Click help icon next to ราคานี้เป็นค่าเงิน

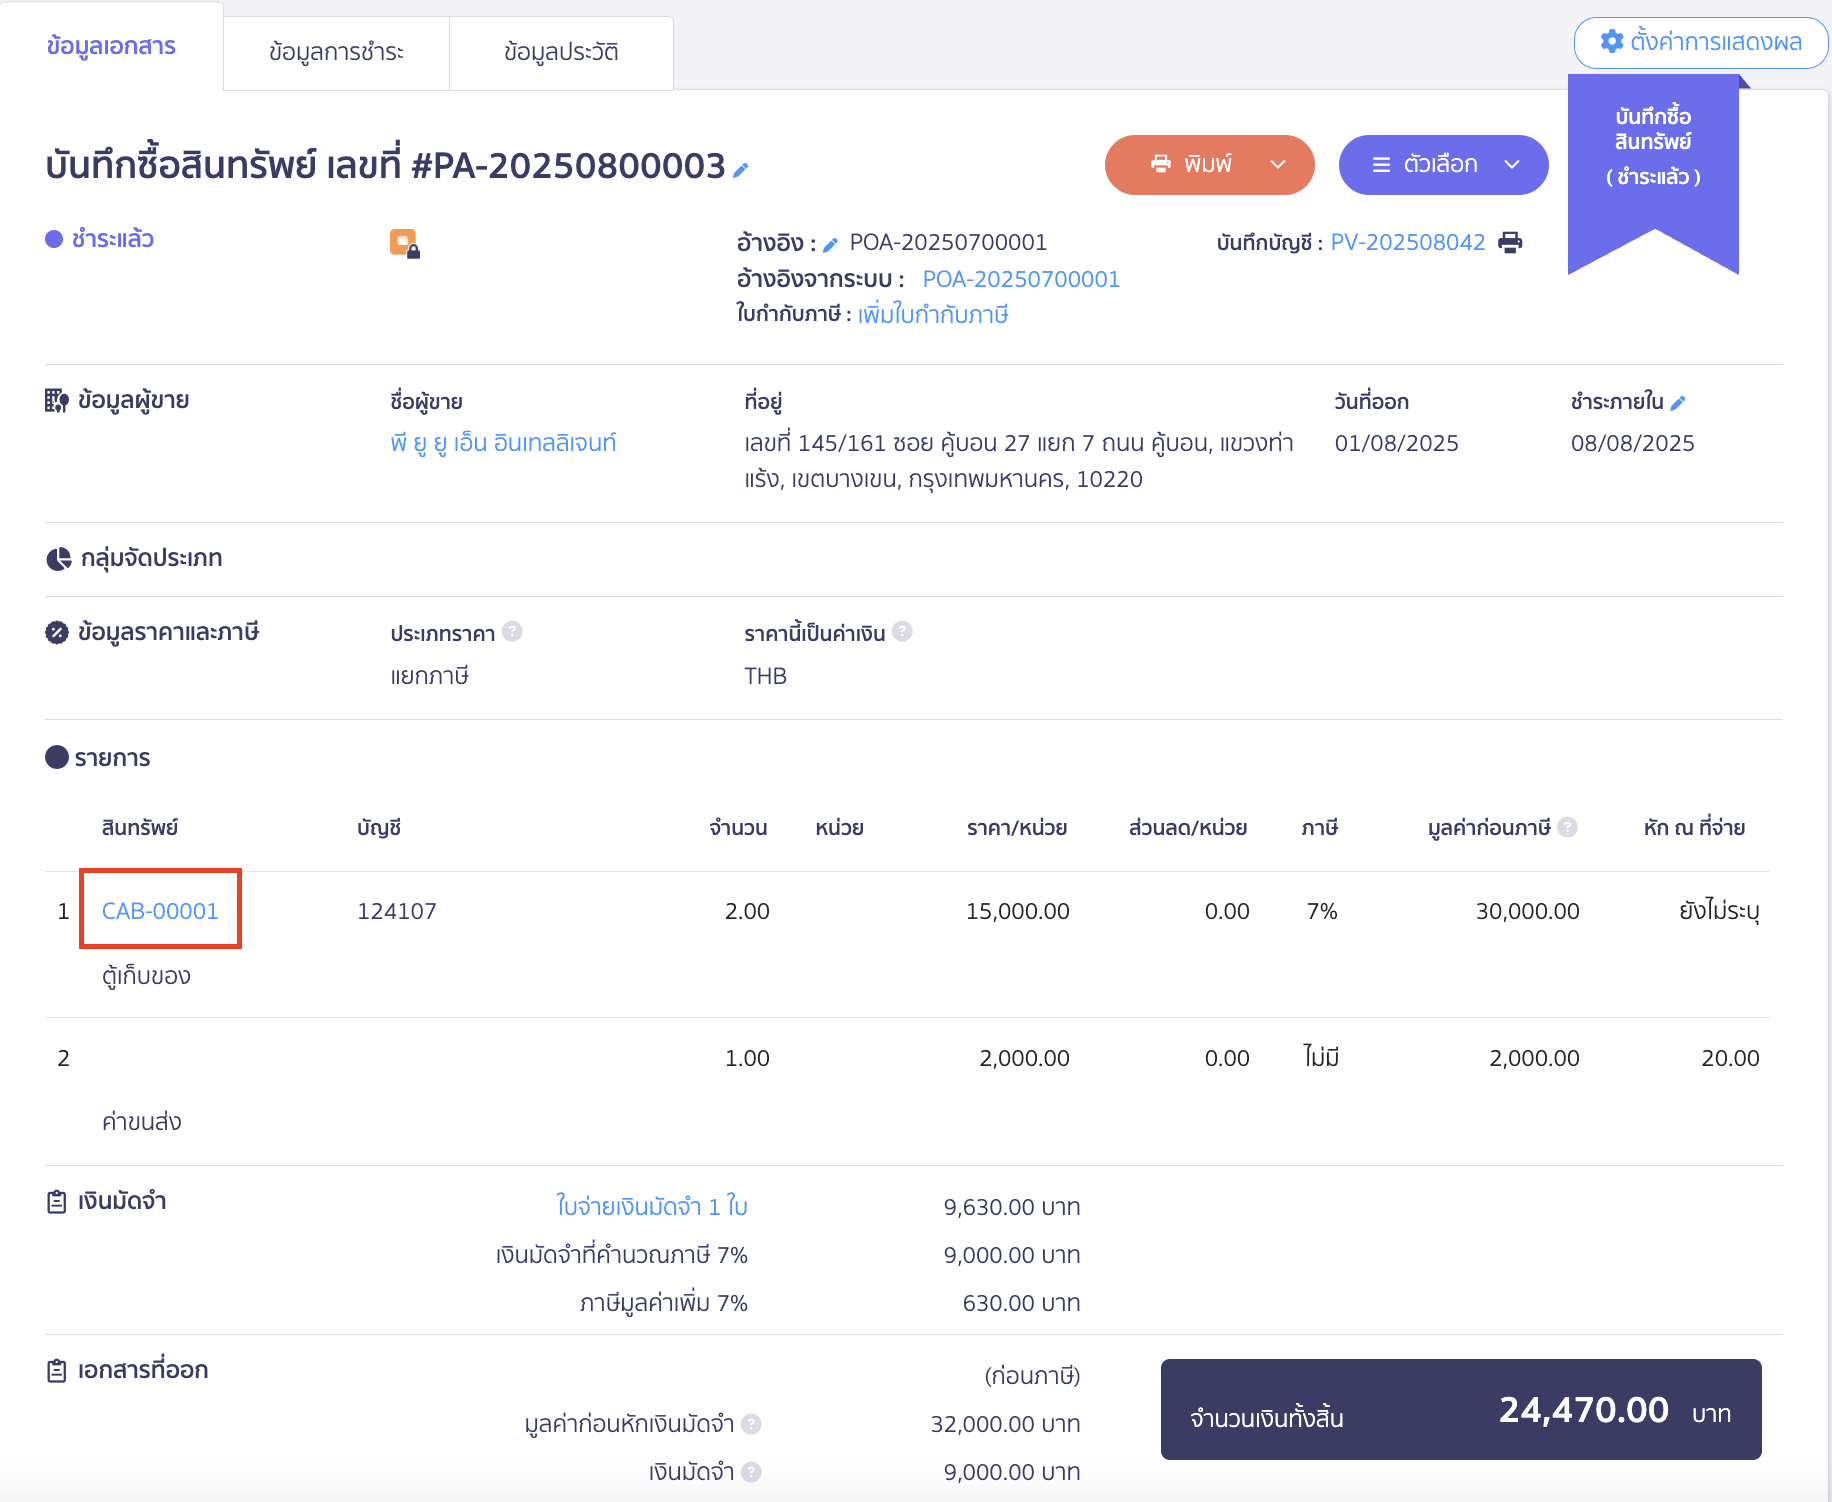point(903,631)
